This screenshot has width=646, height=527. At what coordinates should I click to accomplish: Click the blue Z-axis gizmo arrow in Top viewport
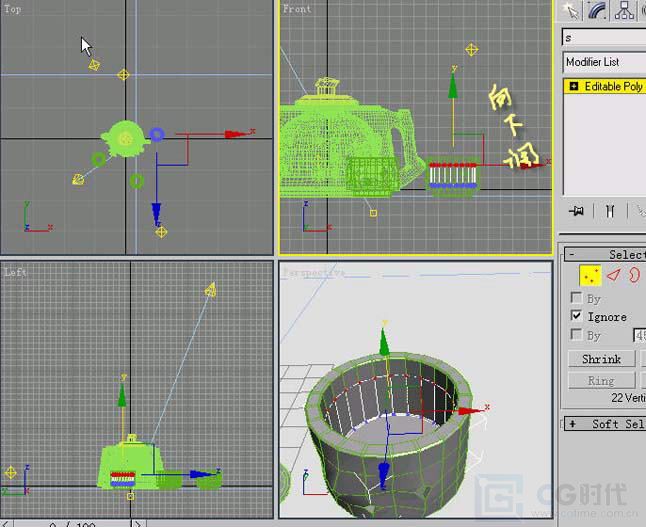[x=156, y=212]
